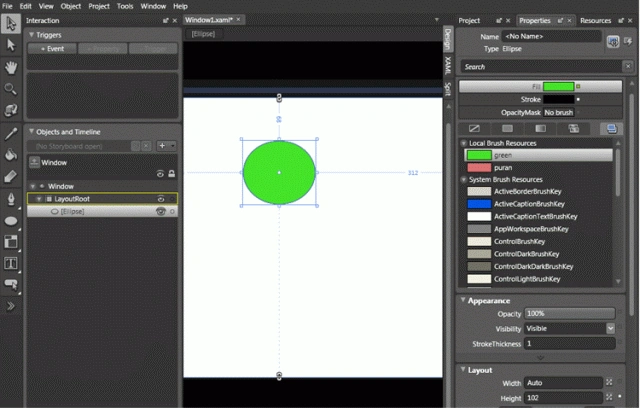
Task: Select the Zoom magnifier tool
Action: click(11, 89)
